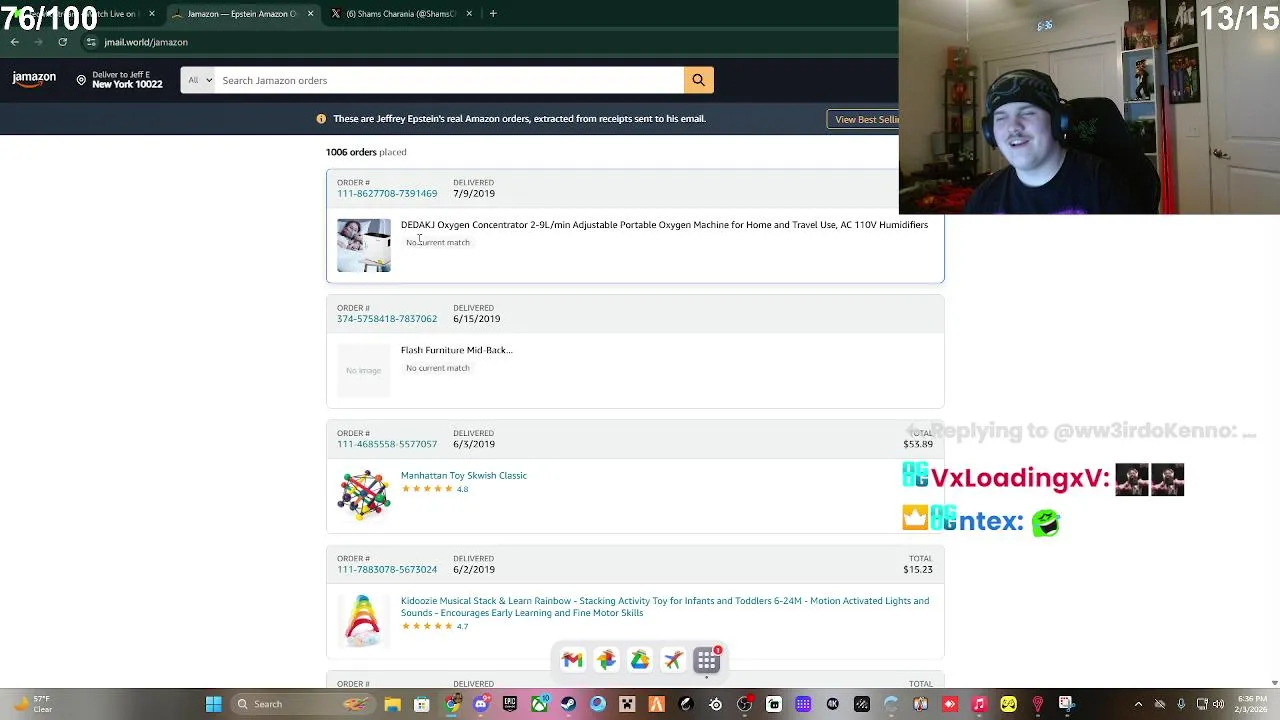Viewport: 1280px width, 720px height.
Task: Open Steam from taskbar
Action: click(569, 704)
